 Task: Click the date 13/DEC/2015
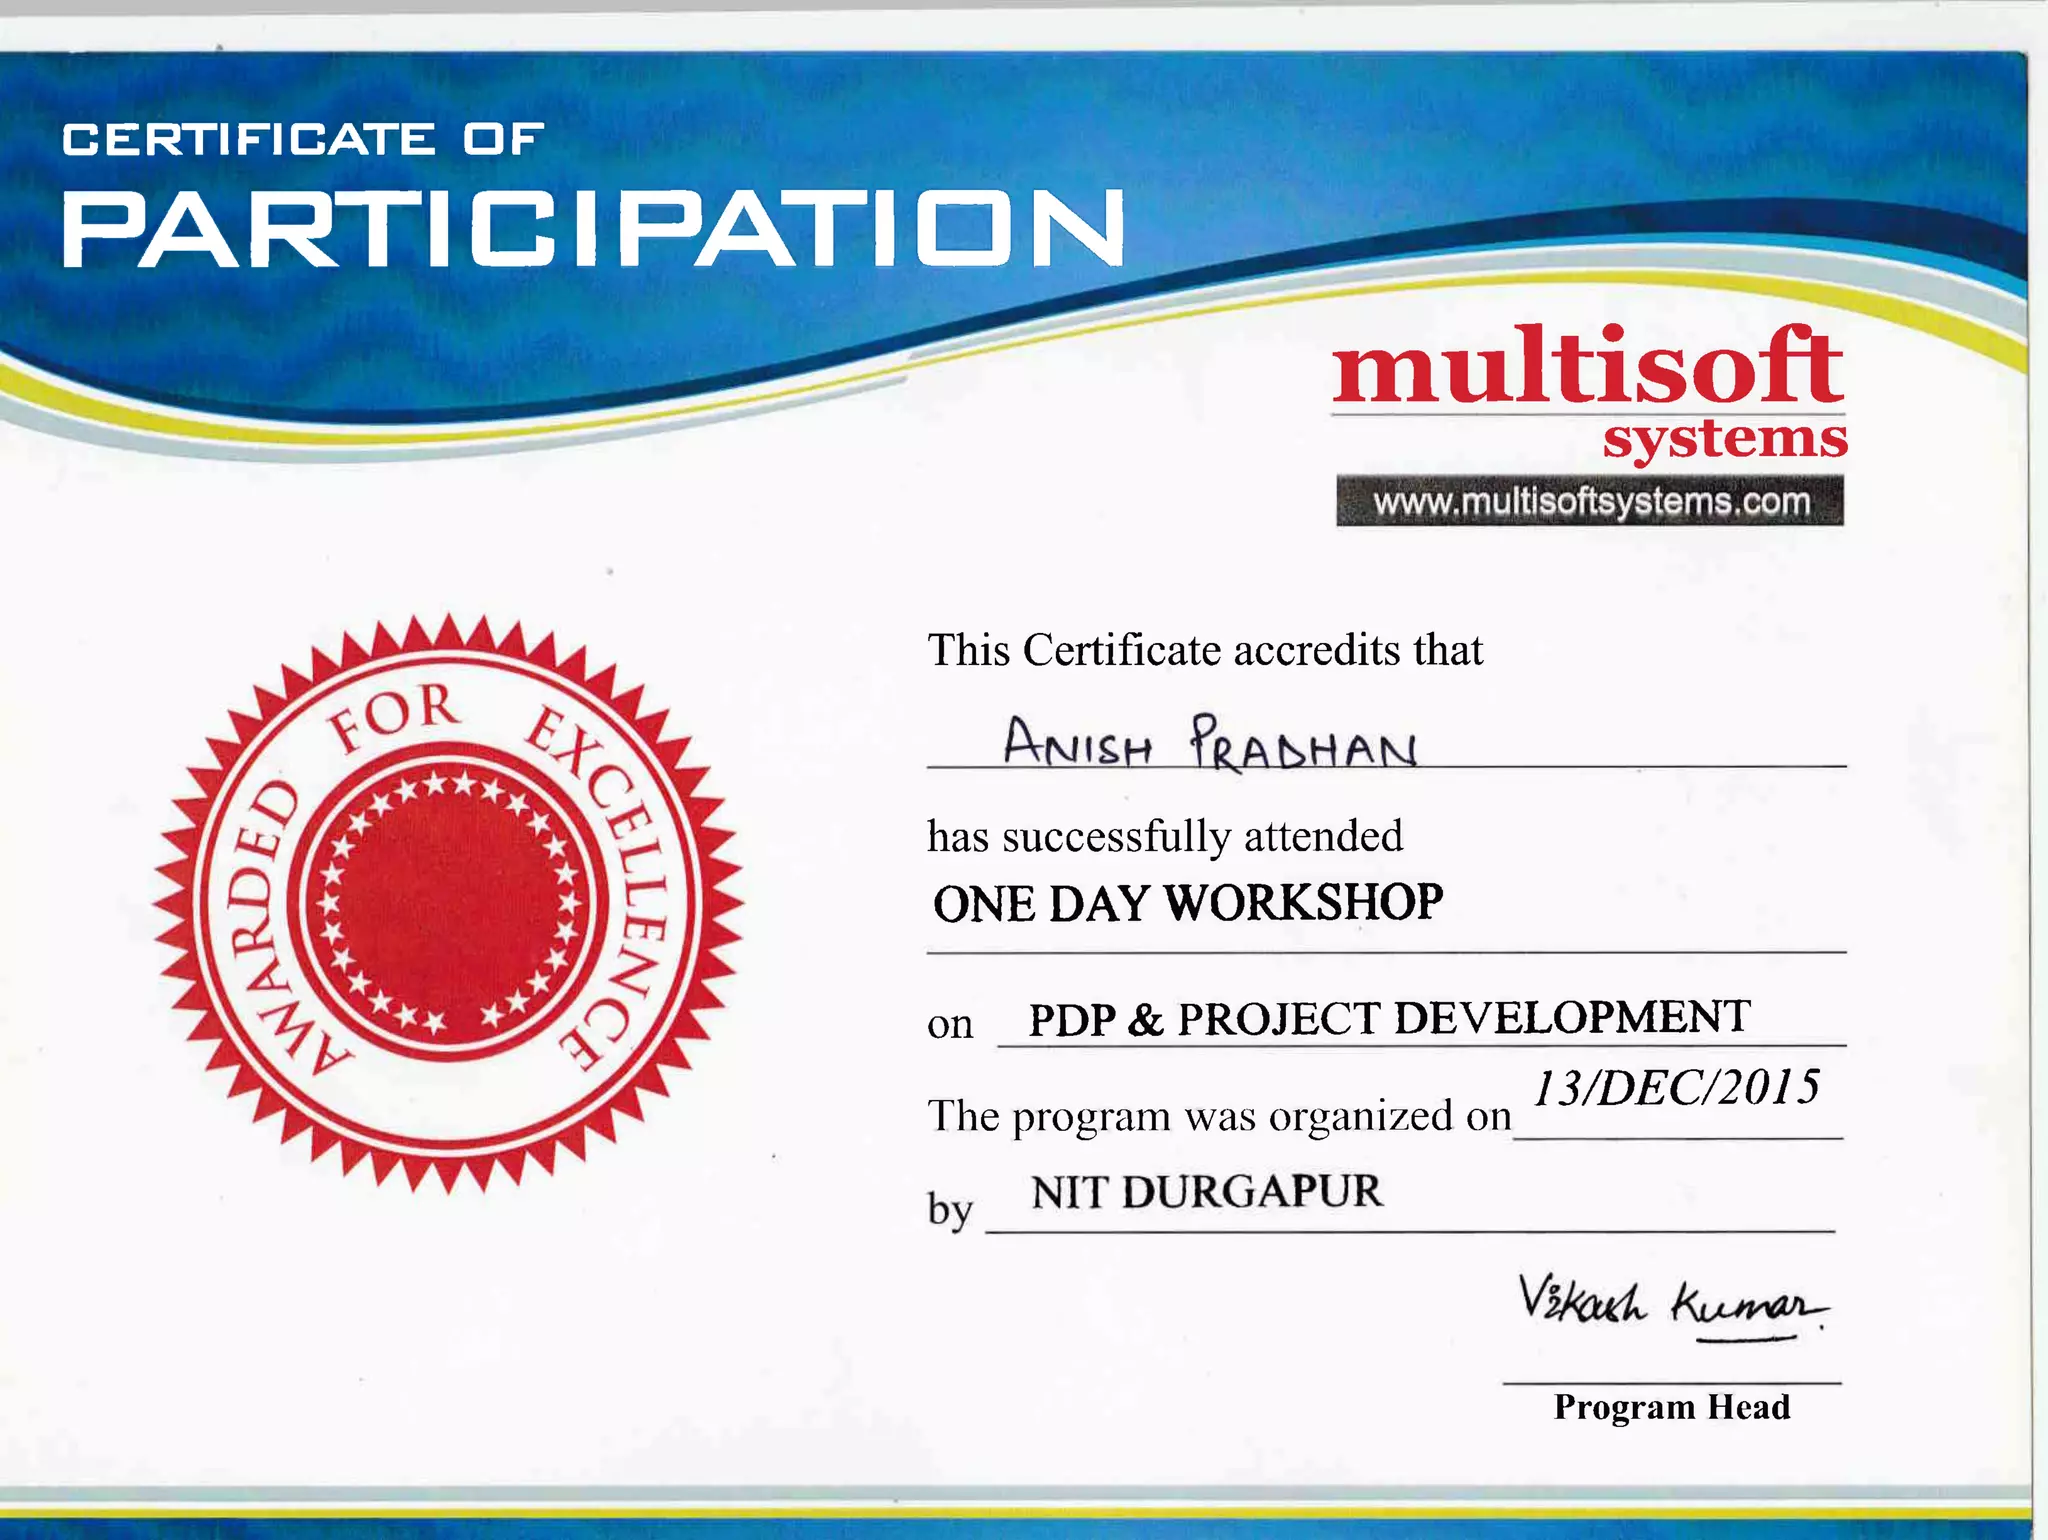point(1676,1088)
